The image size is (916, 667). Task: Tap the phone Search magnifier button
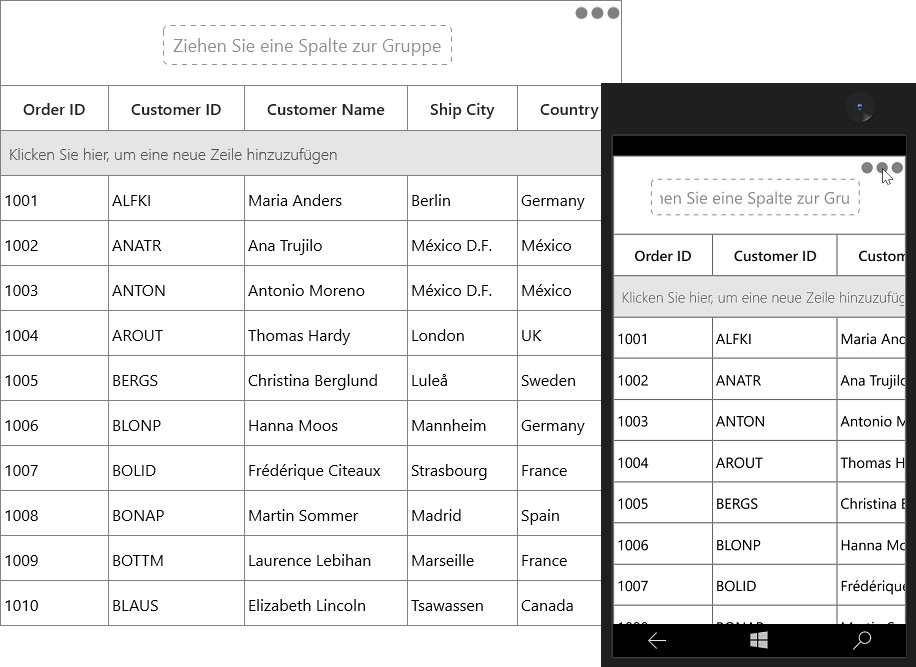pos(862,641)
